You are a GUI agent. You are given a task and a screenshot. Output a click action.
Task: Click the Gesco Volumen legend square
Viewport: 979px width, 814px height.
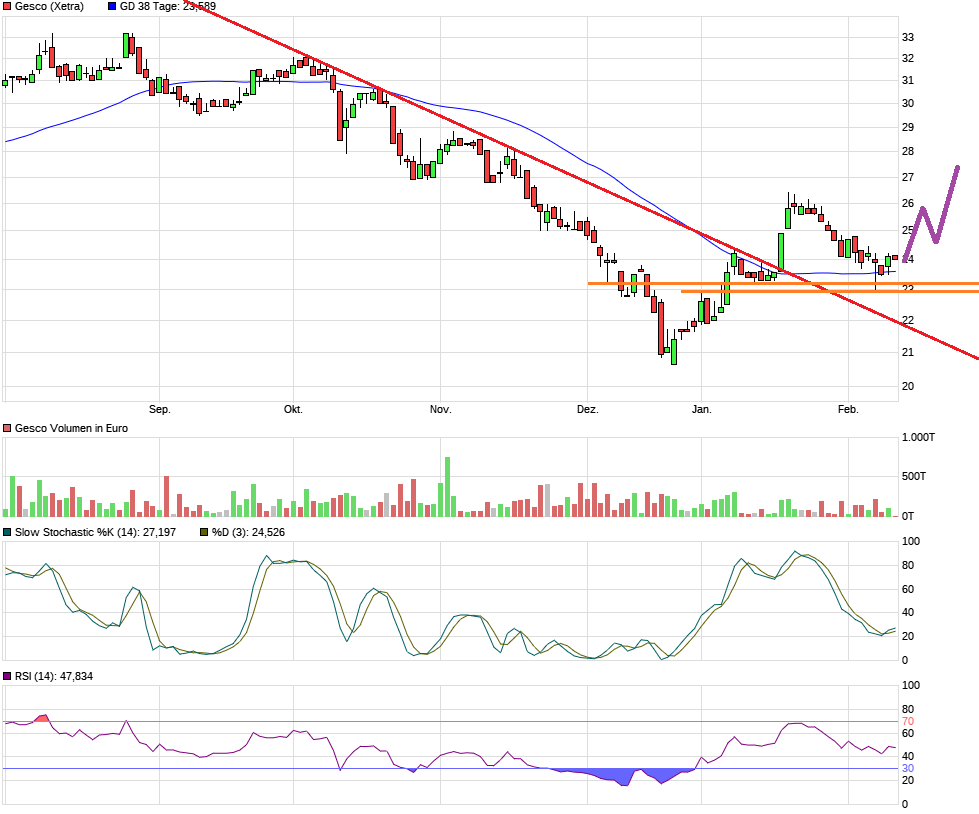point(7,428)
